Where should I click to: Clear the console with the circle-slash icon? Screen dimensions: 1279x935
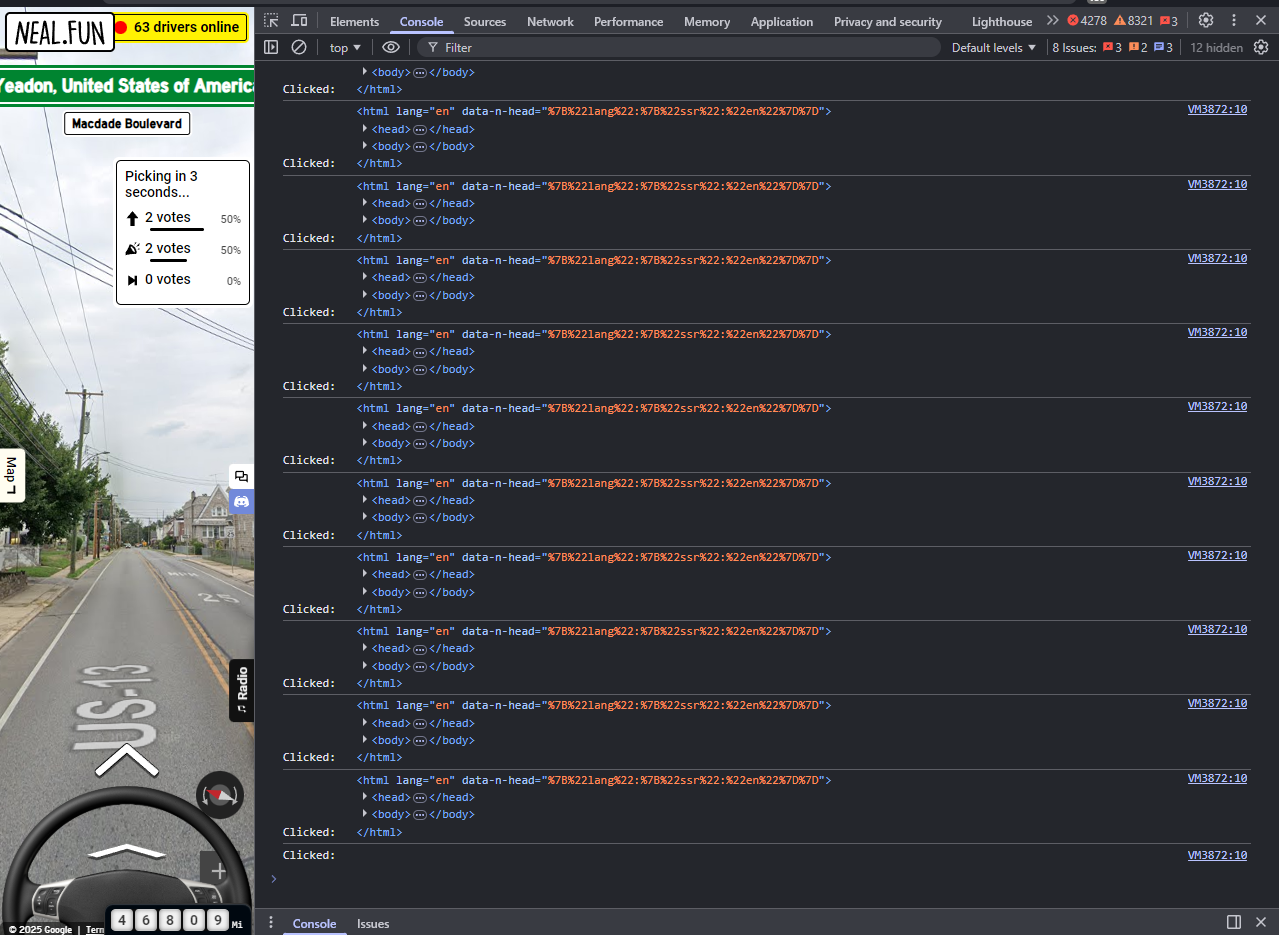[299, 47]
